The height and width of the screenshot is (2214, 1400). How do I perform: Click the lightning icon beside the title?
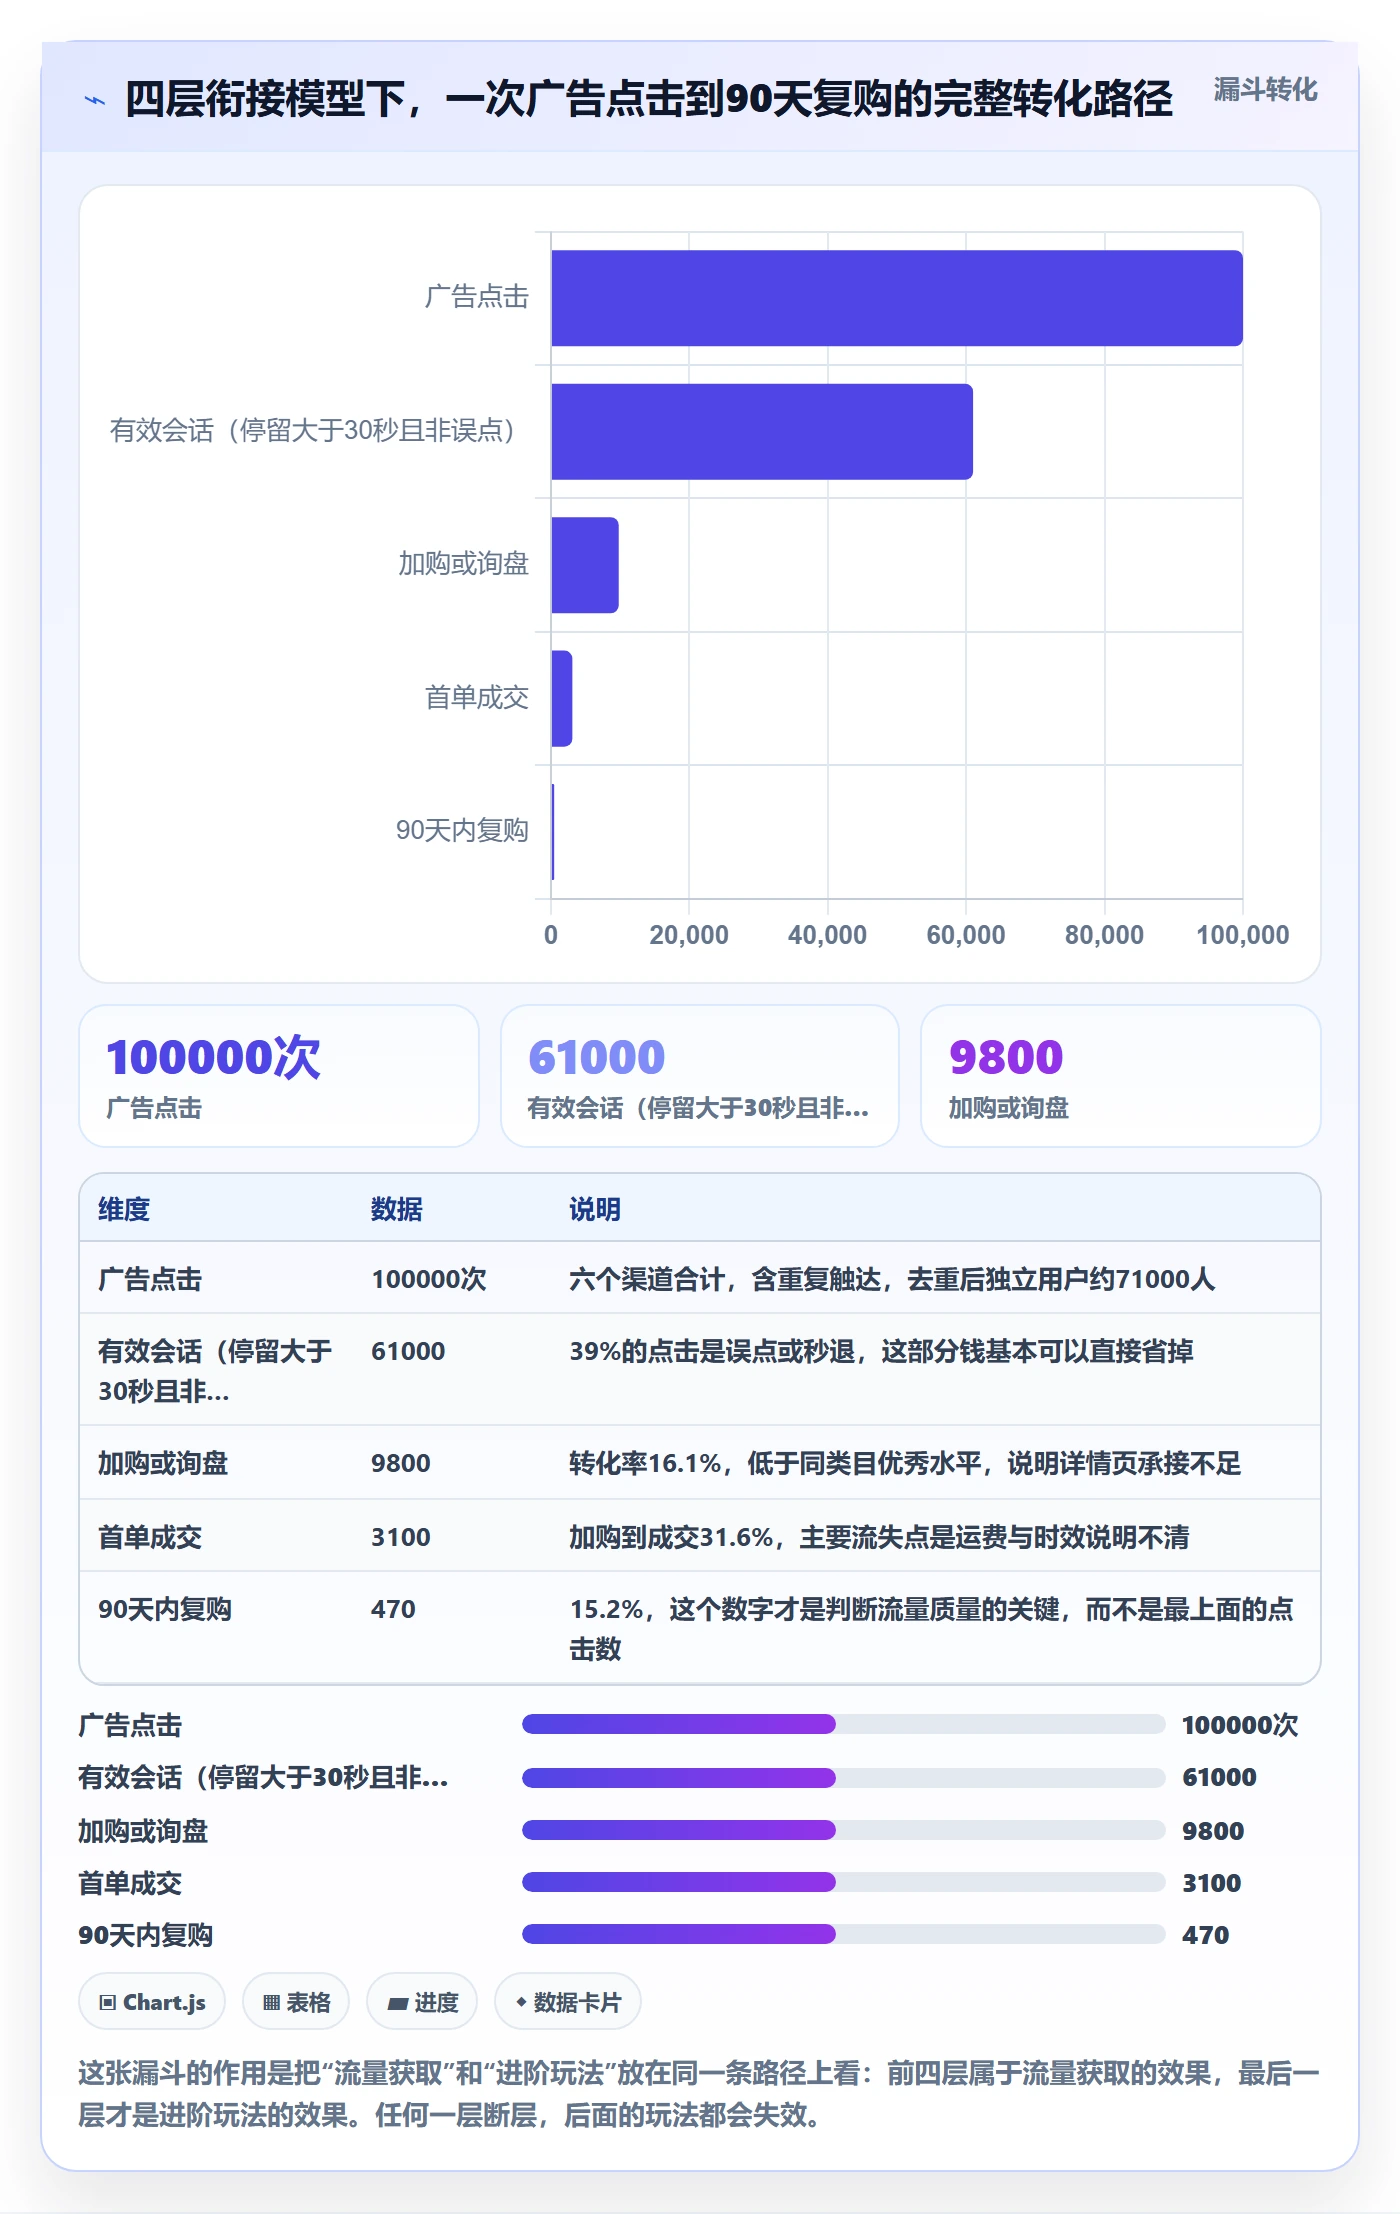[95, 100]
